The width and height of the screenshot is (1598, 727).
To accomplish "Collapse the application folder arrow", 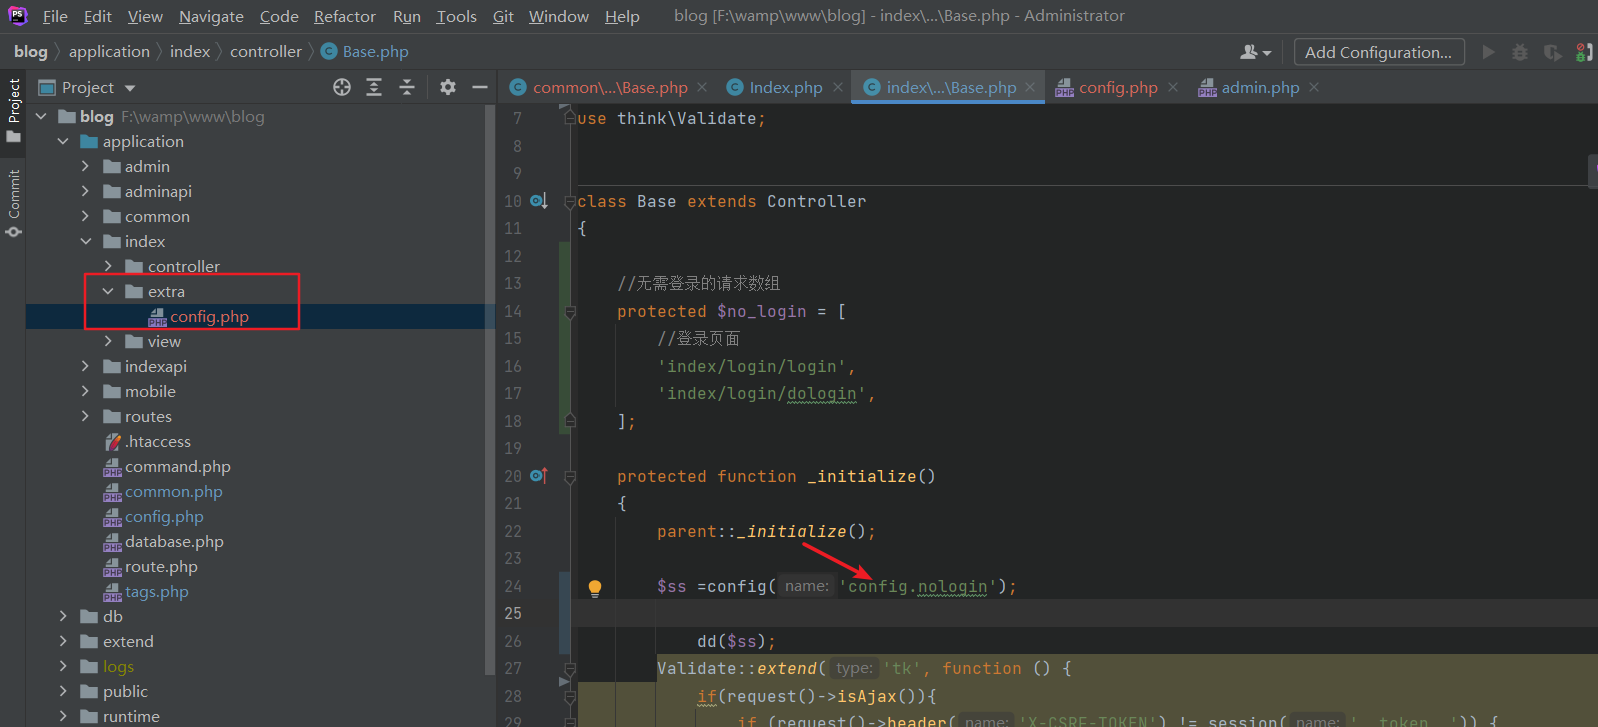I will (63, 142).
